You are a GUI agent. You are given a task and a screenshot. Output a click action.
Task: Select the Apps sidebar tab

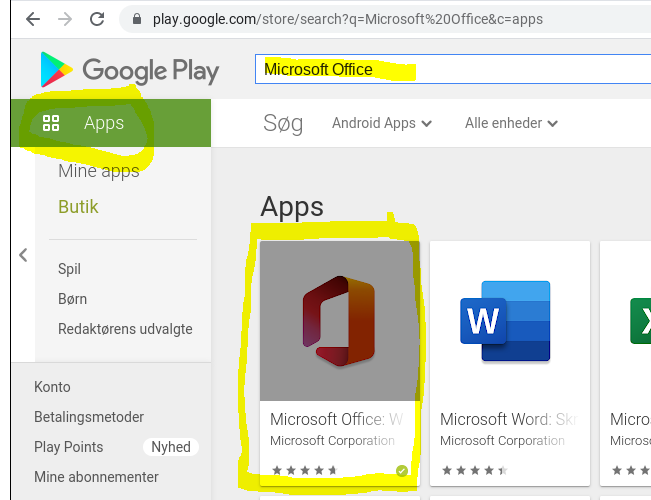[111, 123]
